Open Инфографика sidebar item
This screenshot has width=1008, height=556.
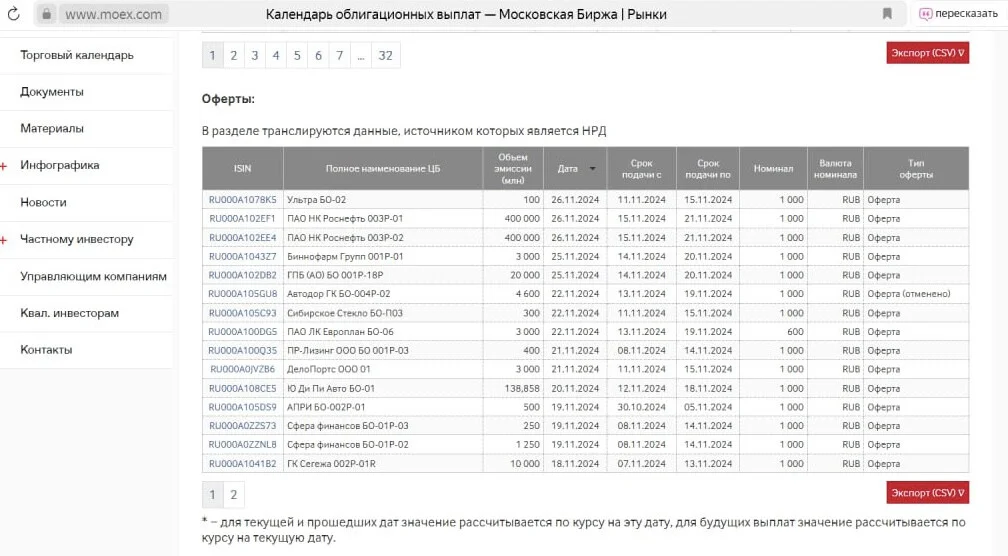pyautogui.click(x=60, y=165)
